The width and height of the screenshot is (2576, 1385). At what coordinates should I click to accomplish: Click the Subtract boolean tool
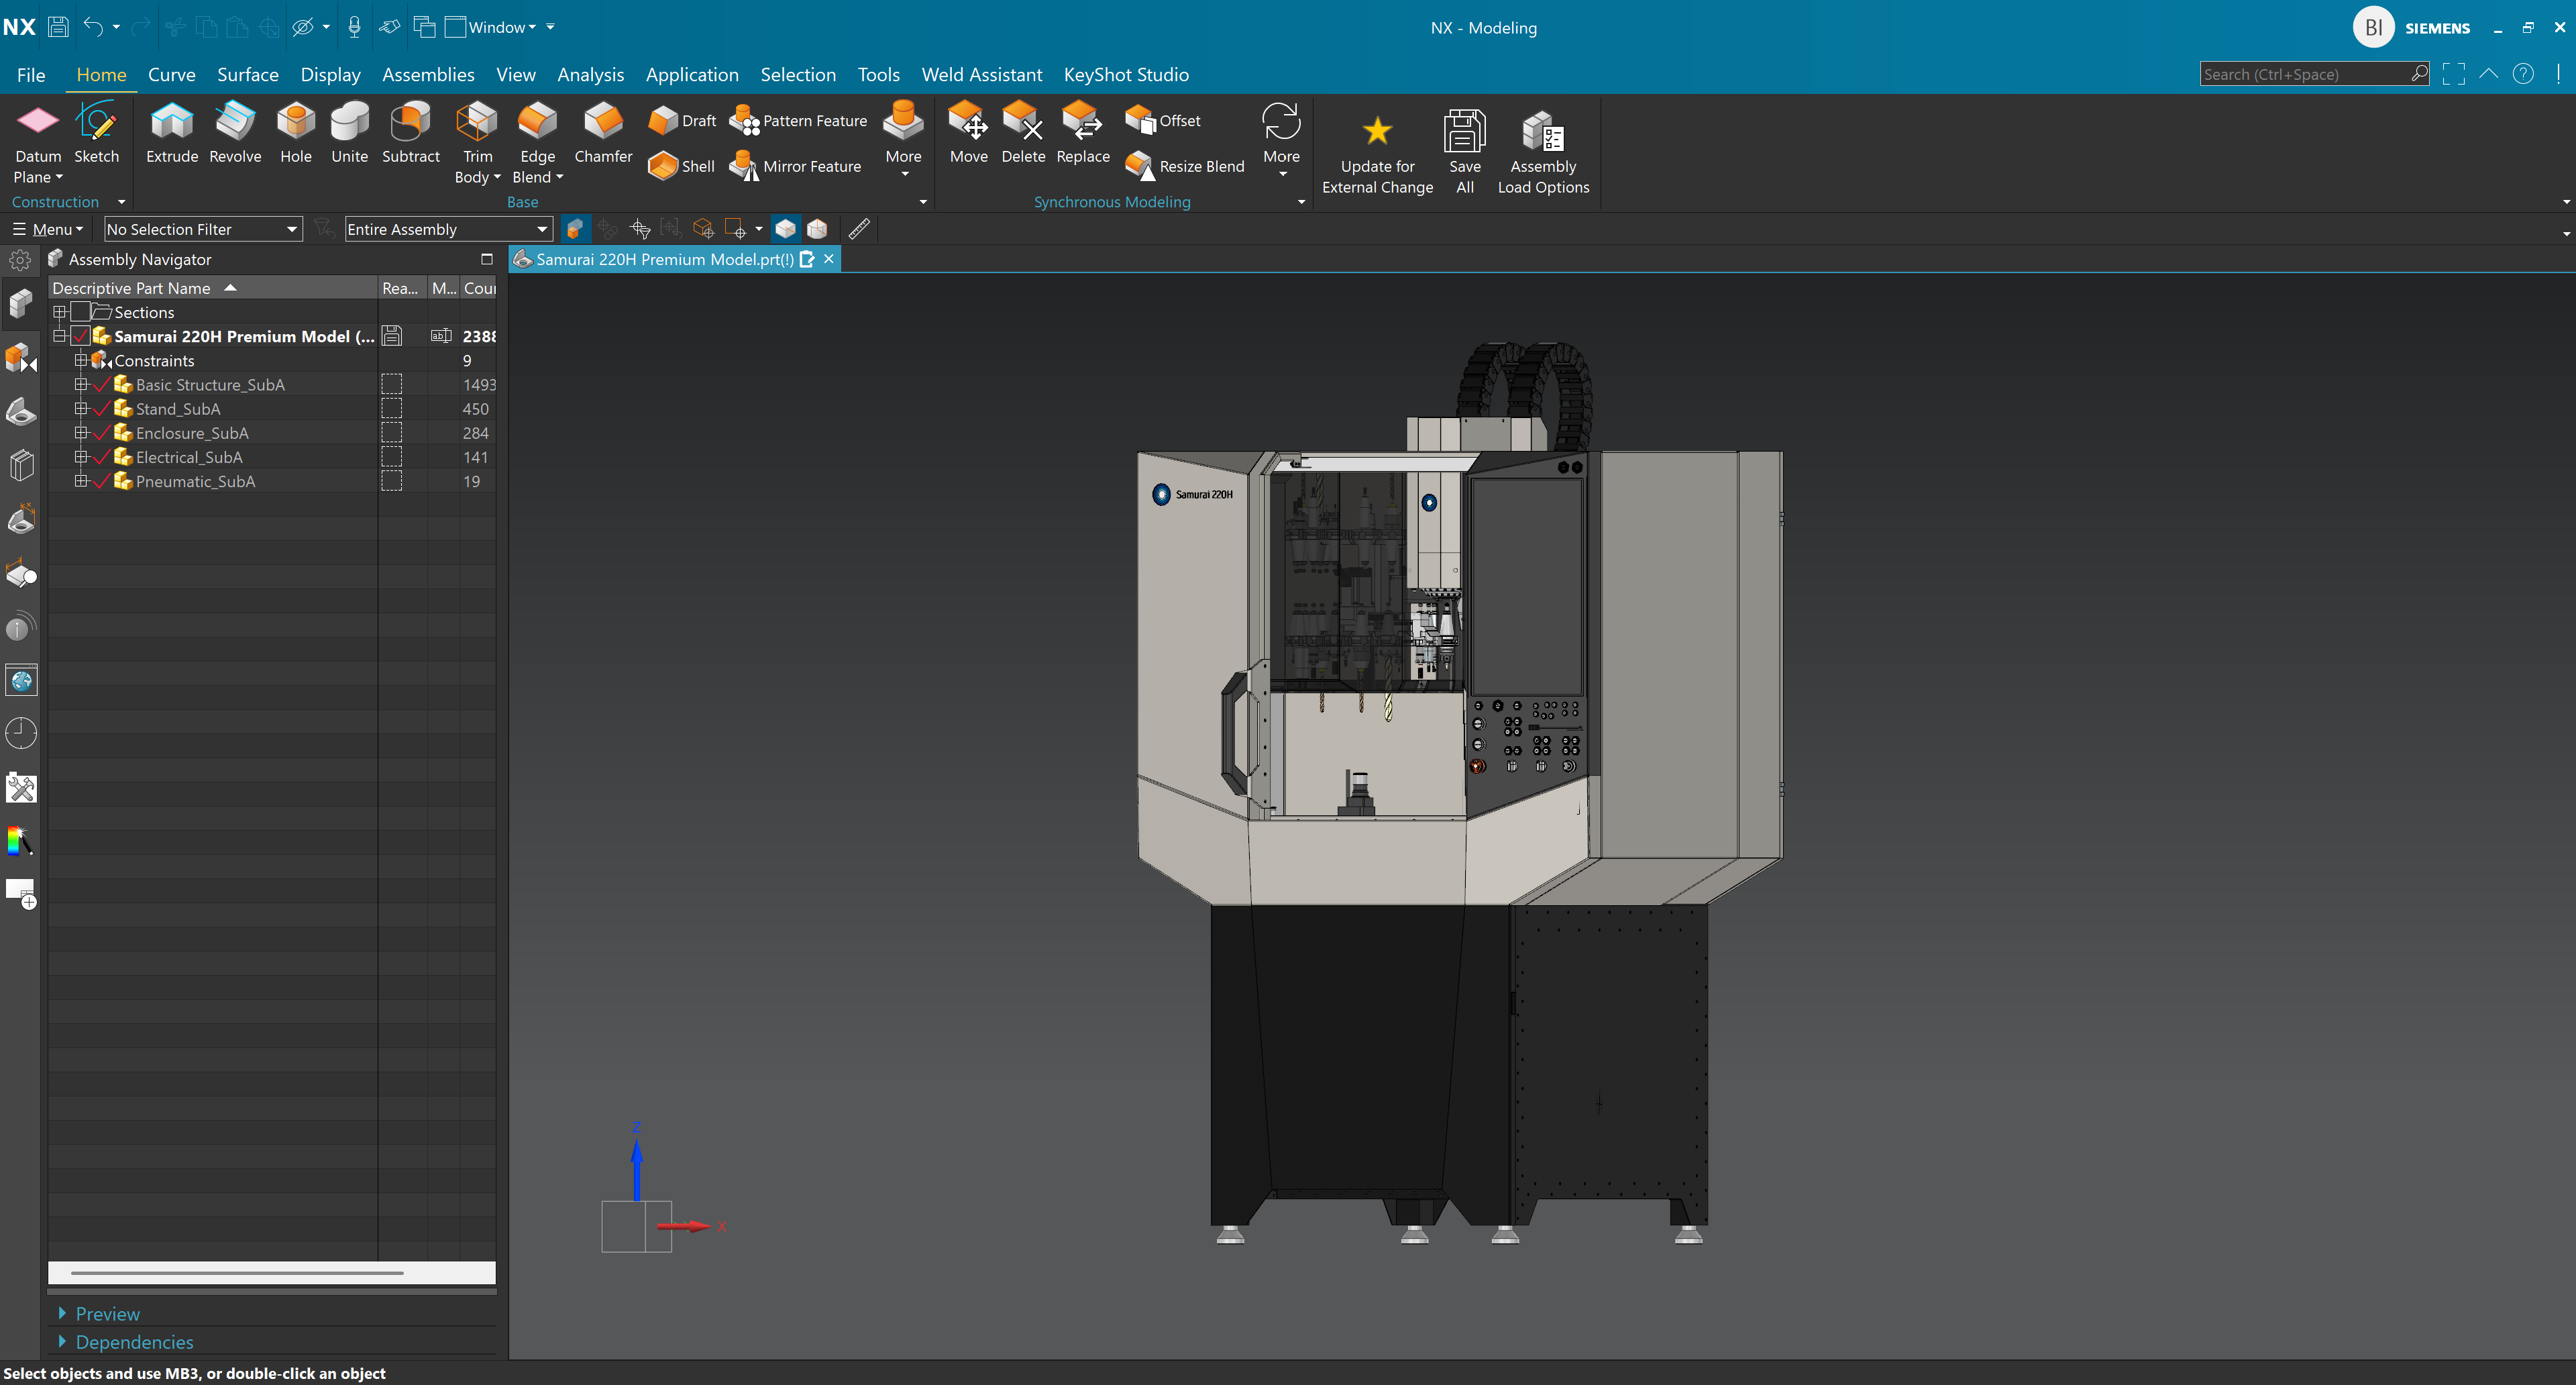coord(411,131)
